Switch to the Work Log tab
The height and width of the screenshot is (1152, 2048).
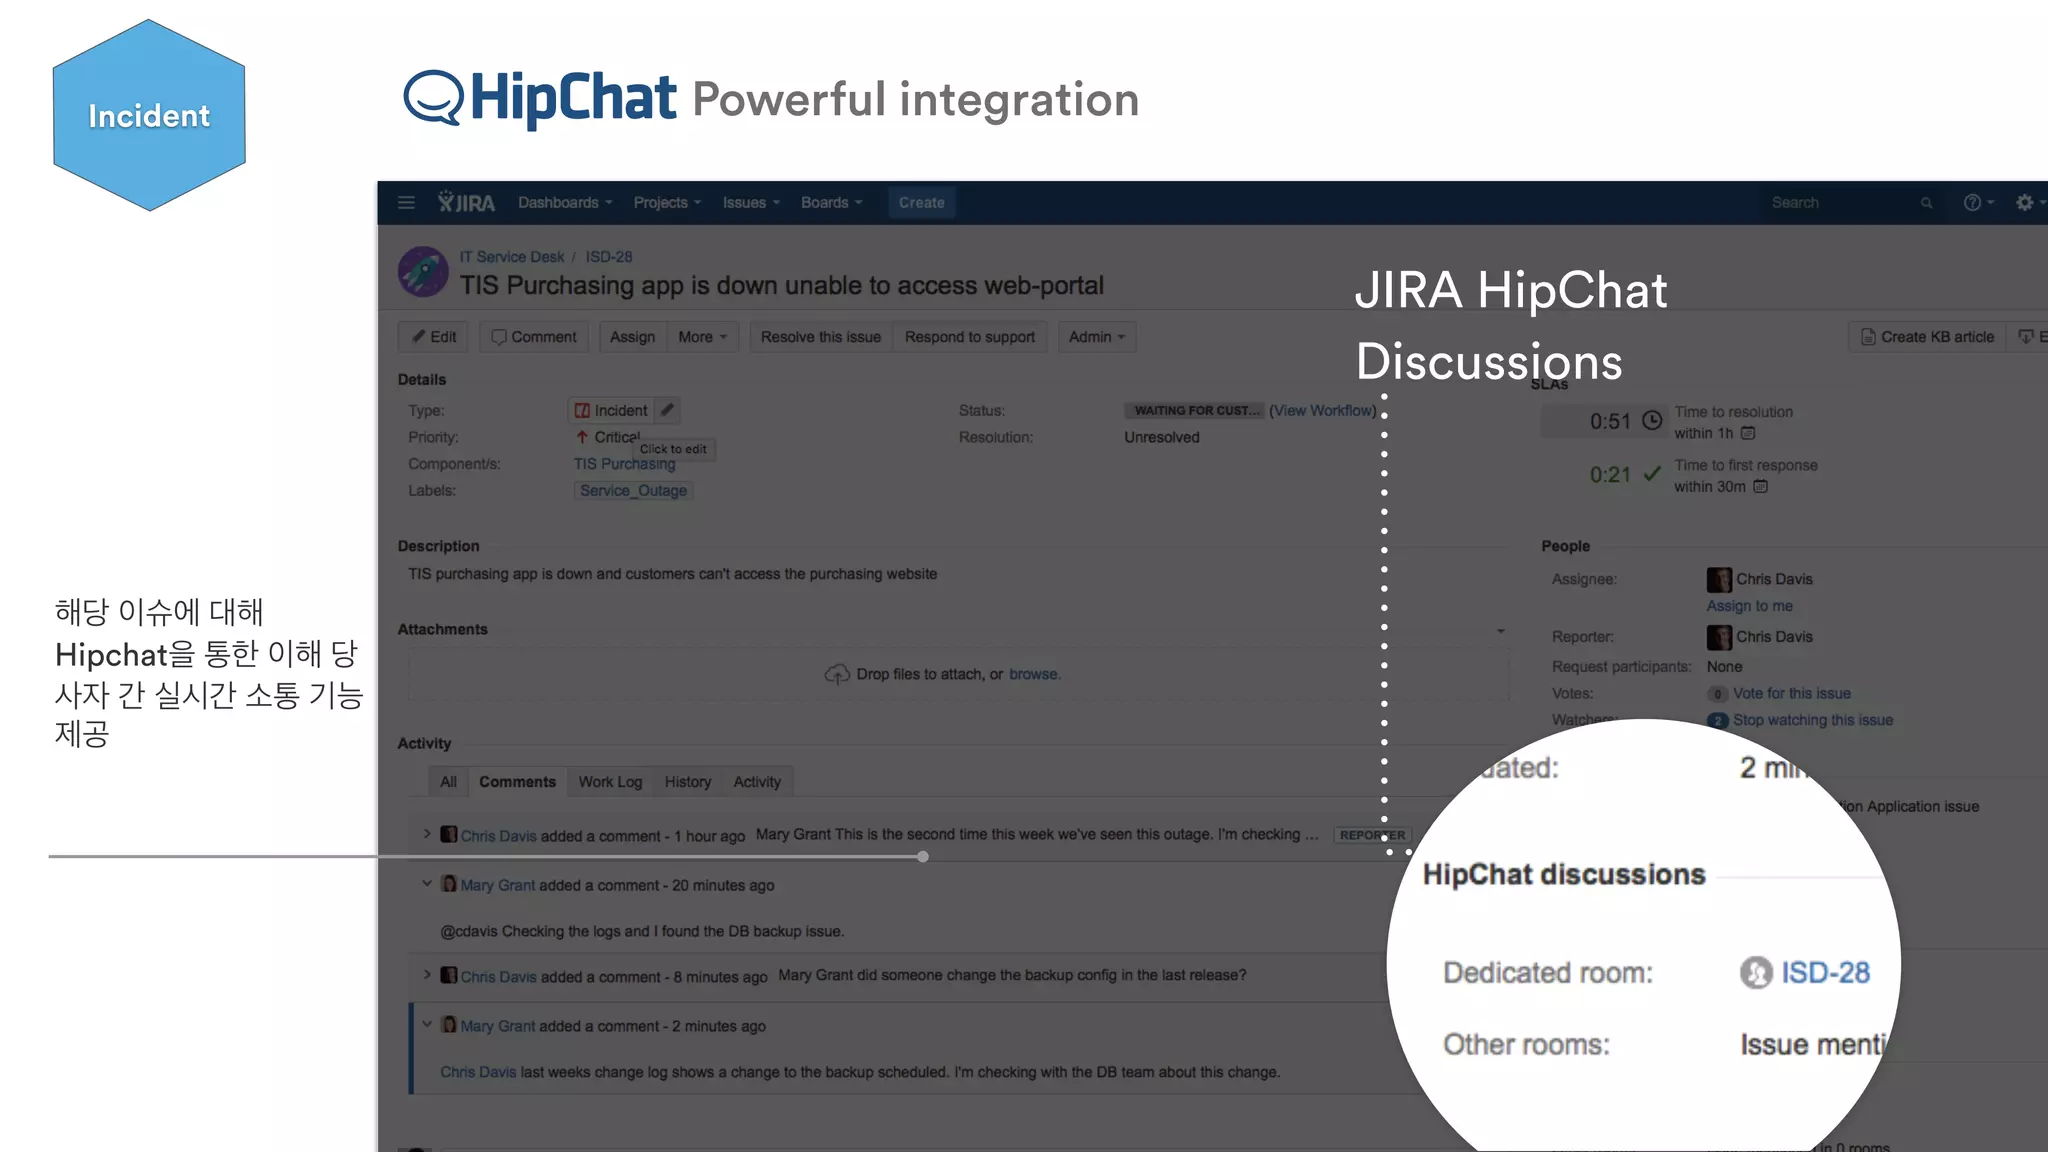coord(610,782)
